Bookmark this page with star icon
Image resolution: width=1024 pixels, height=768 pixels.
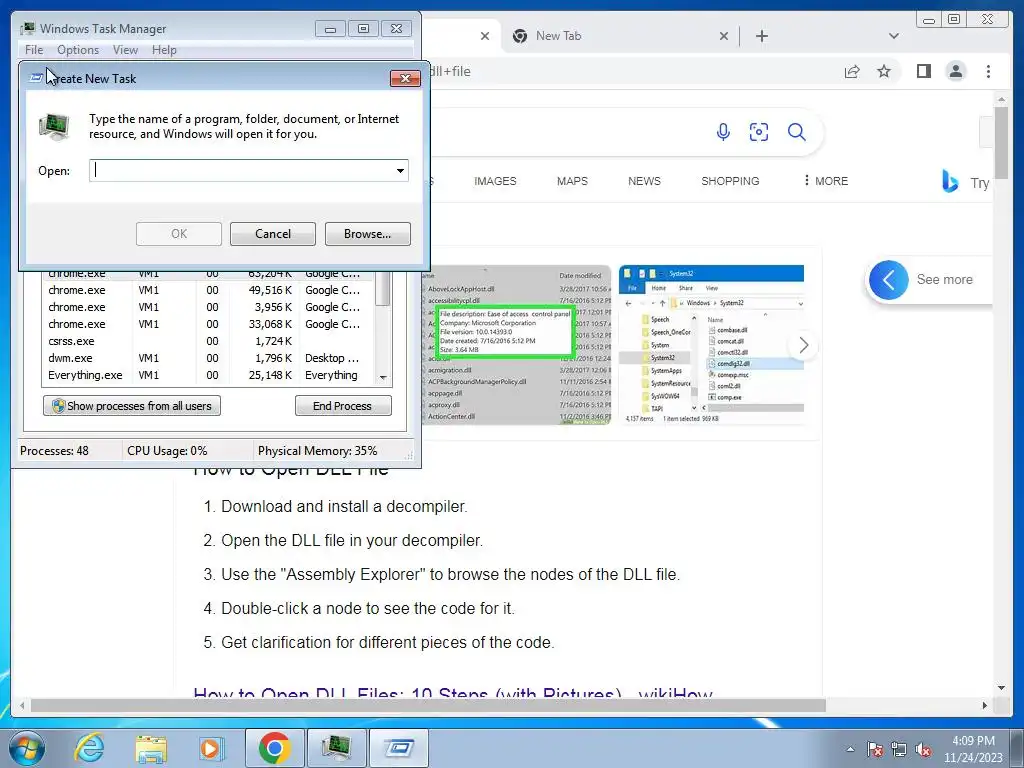(x=884, y=71)
